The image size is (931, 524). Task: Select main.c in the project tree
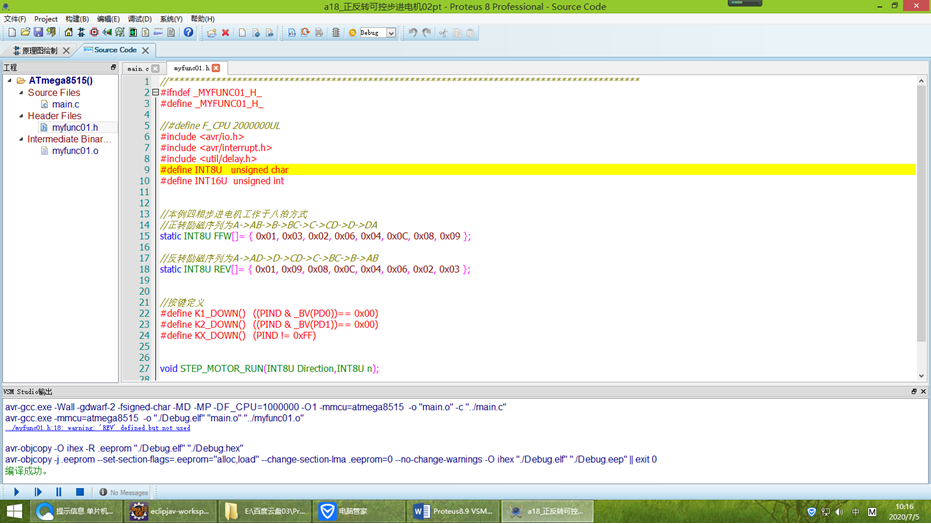(65, 104)
